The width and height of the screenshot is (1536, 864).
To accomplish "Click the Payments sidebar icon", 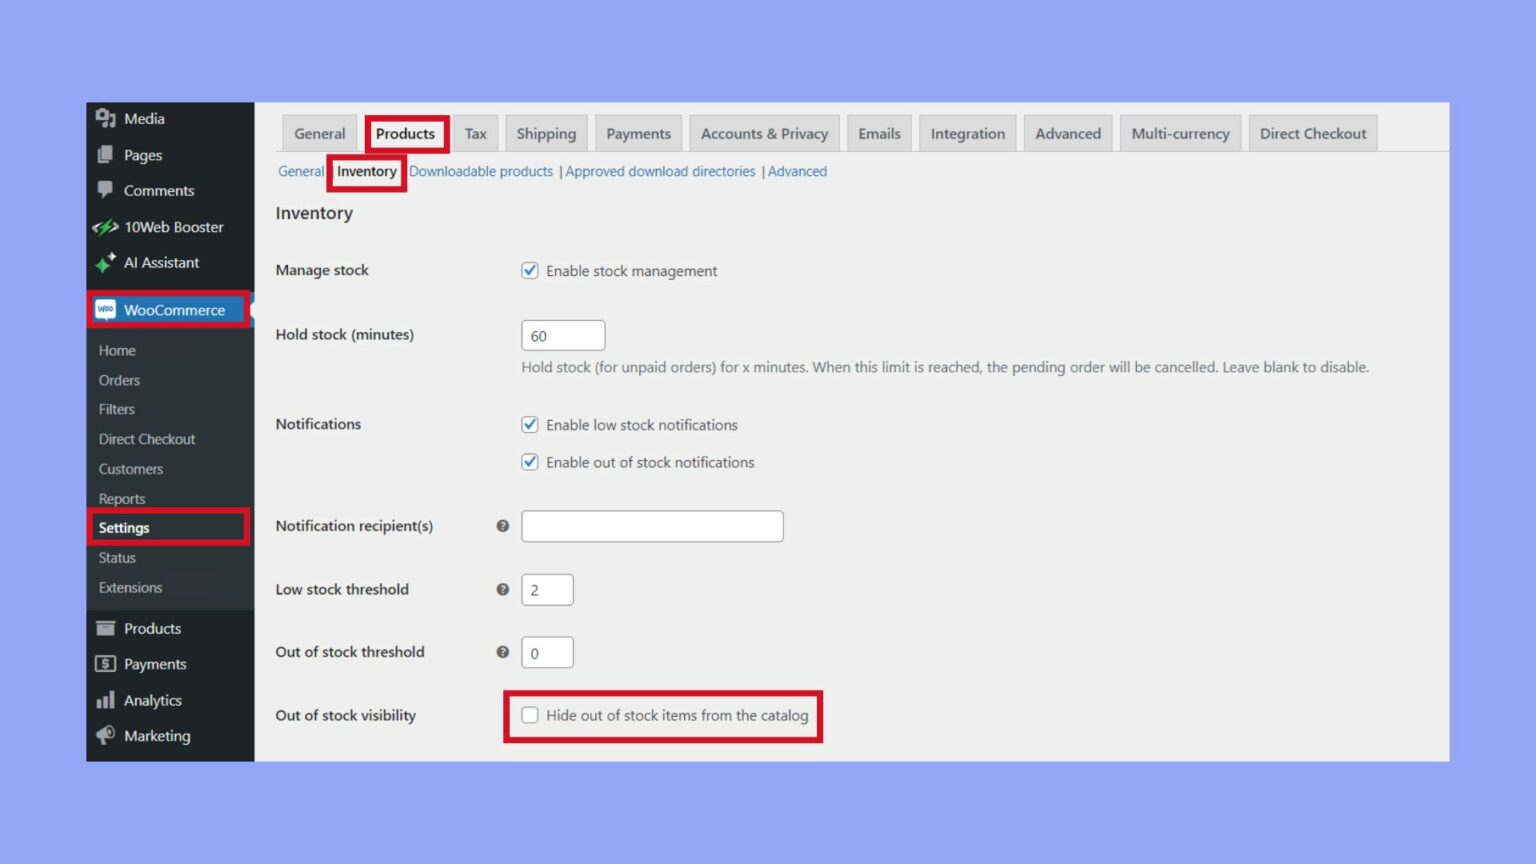I will click(107, 663).
